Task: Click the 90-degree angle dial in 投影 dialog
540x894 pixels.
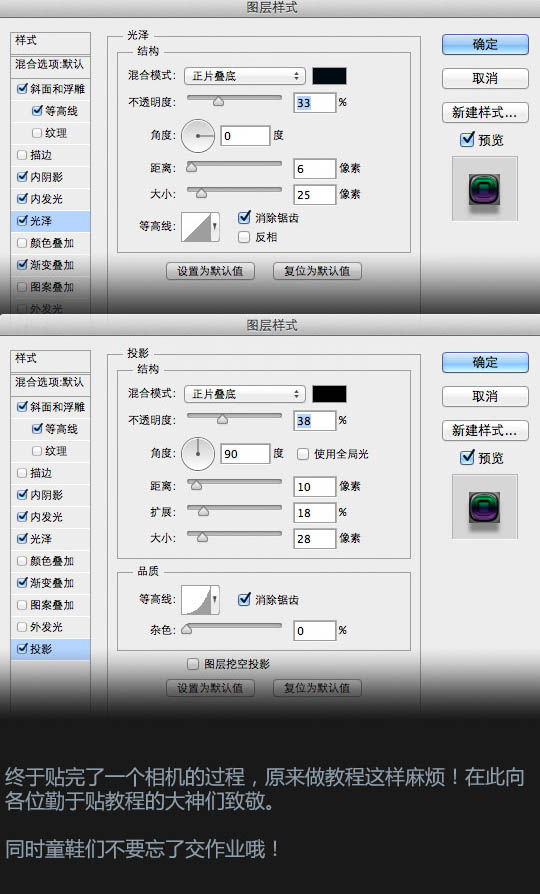Action: [198, 454]
